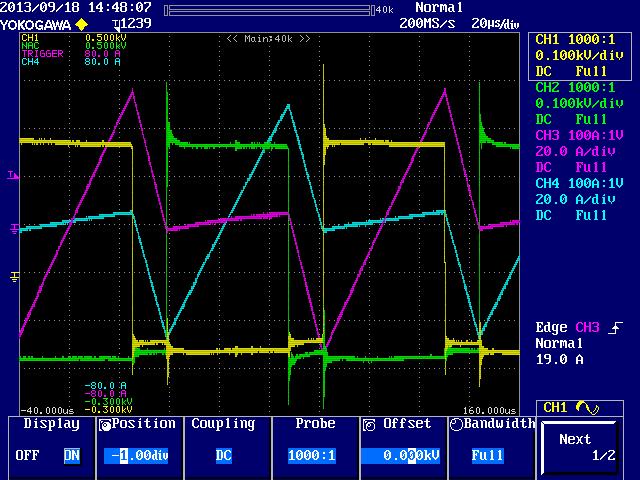
Task: Click CH2 0.100kV/div scale
Action: [579, 103]
